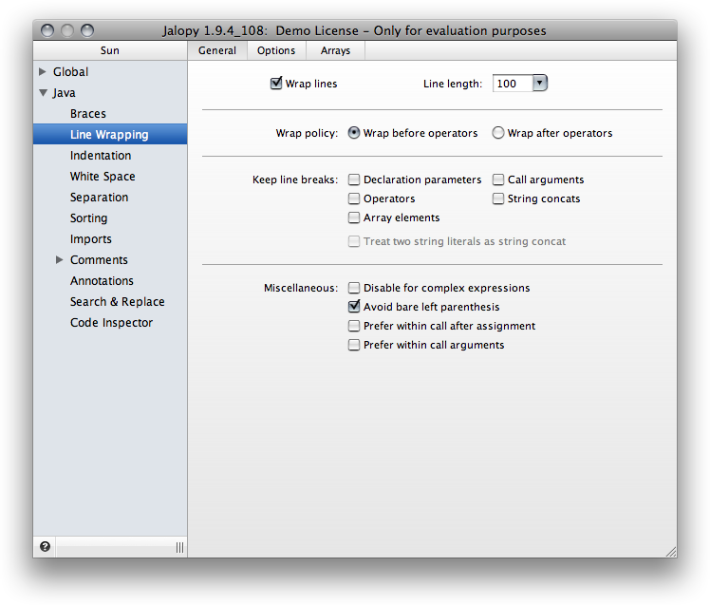Switch to the Arrays tab
The height and width of the screenshot is (605, 710).
(336, 50)
